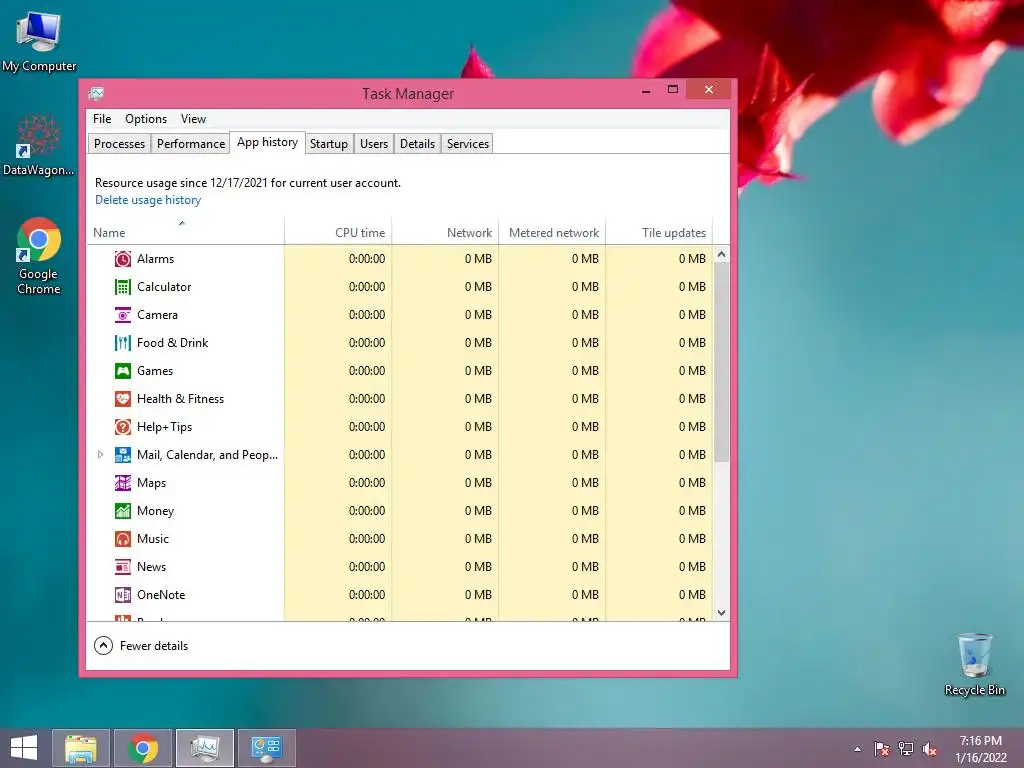This screenshot has height=768, width=1024.
Task: Click the Money app icon
Action: pos(123,511)
